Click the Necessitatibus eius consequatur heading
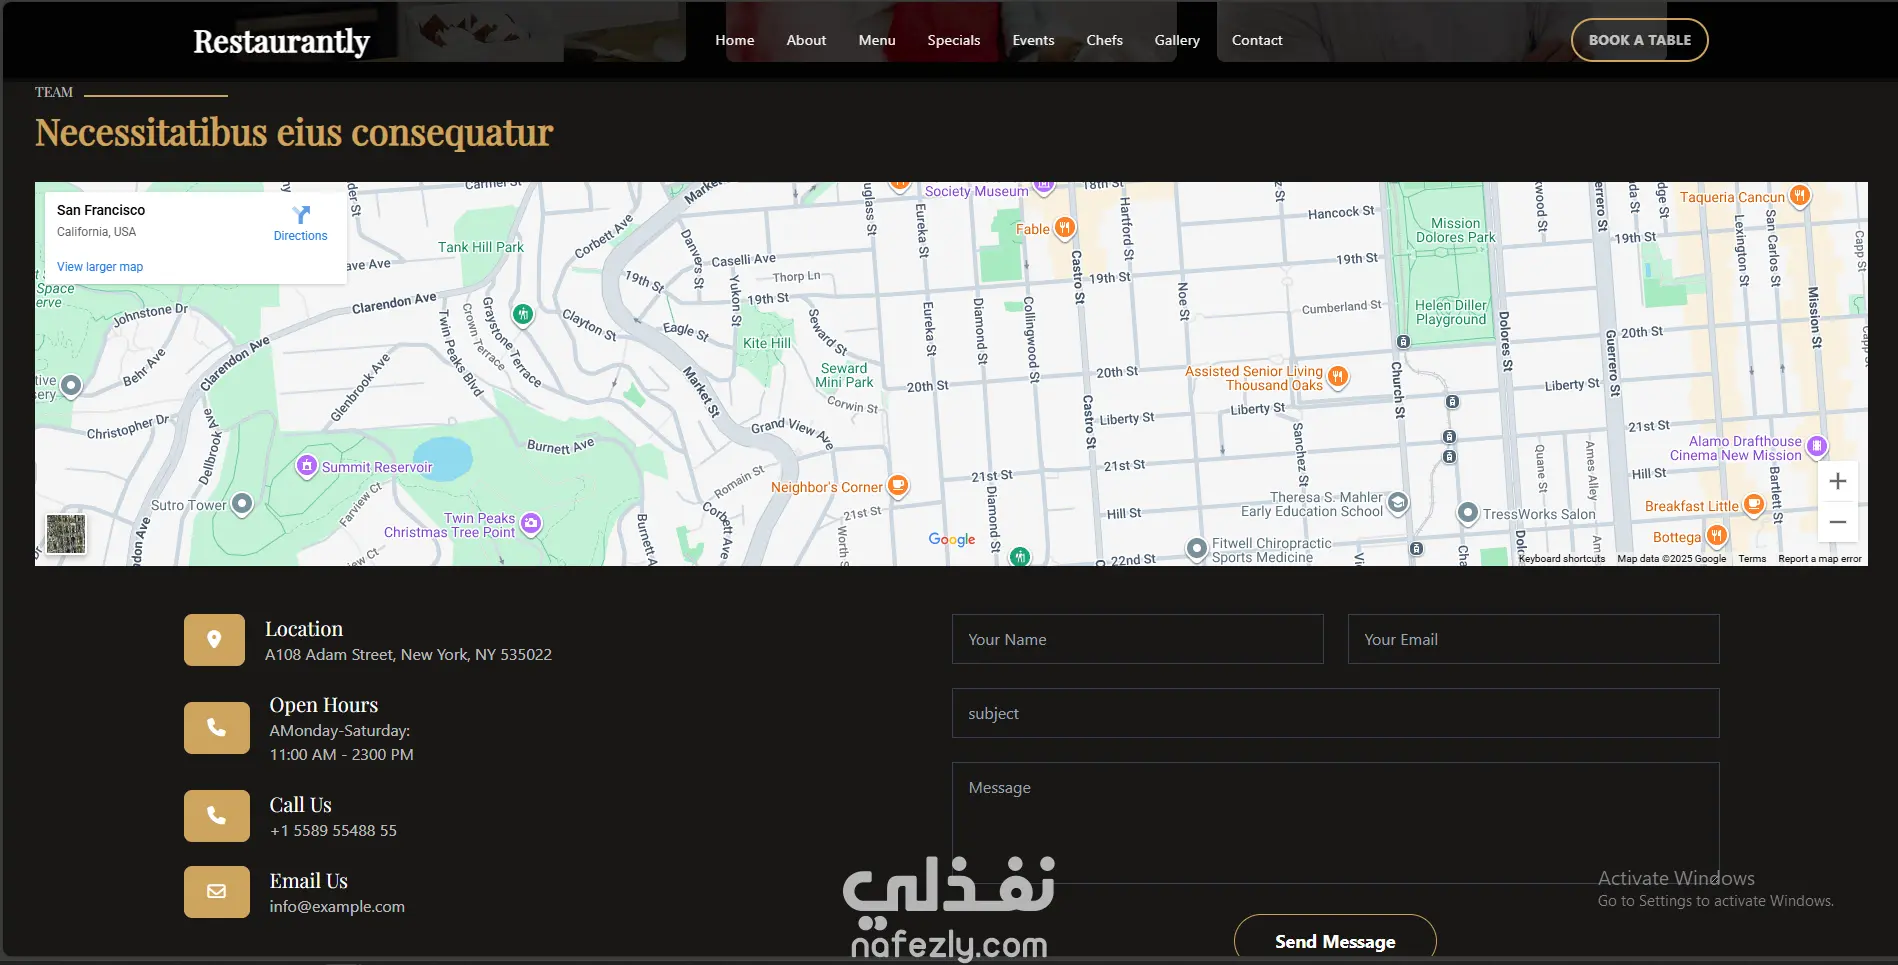1898x965 pixels. click(294, 132)
